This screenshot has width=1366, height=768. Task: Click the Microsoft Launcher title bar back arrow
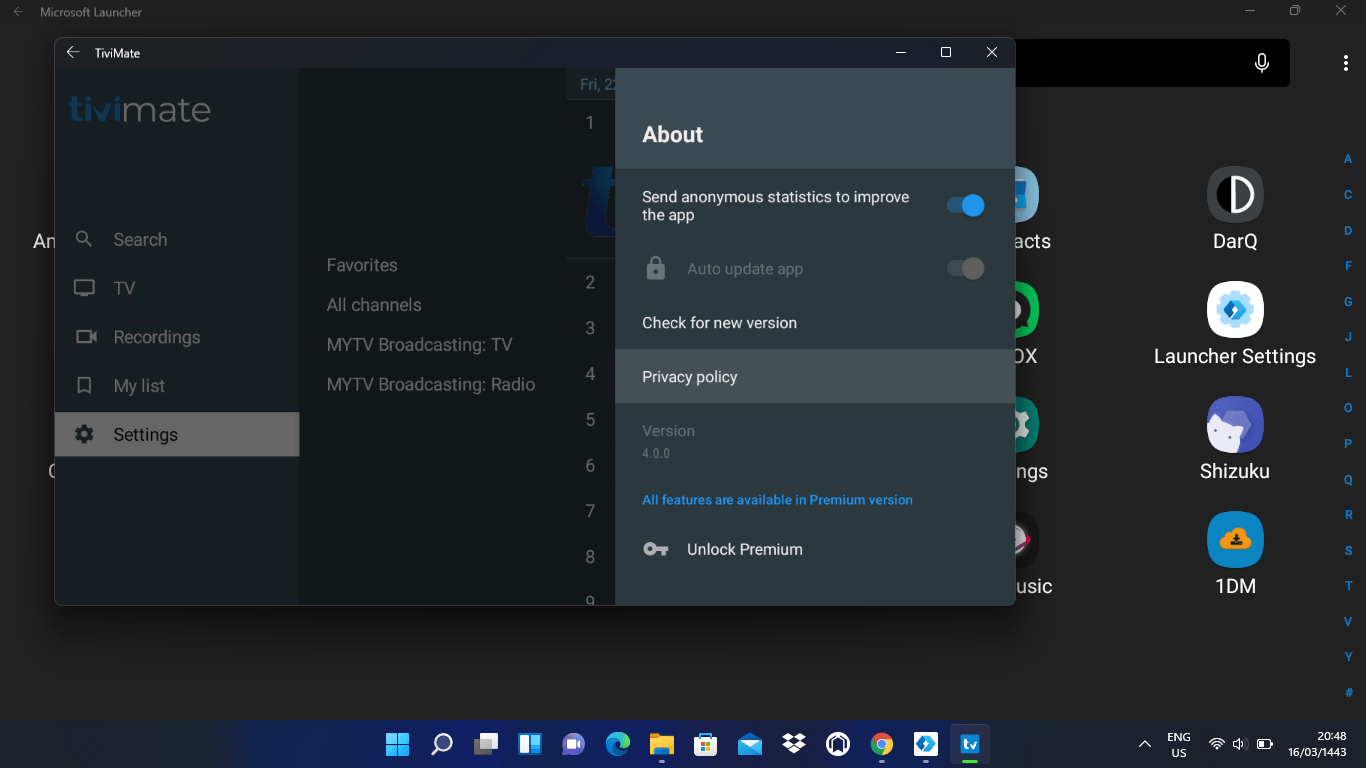click(18, 12)
